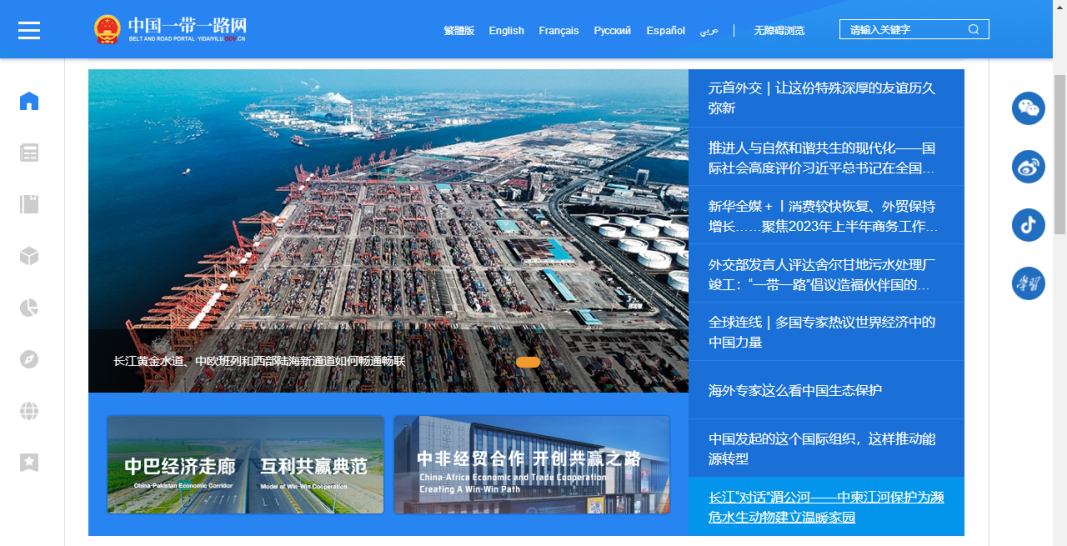Open the WeChat share icon

(1028, 108)
